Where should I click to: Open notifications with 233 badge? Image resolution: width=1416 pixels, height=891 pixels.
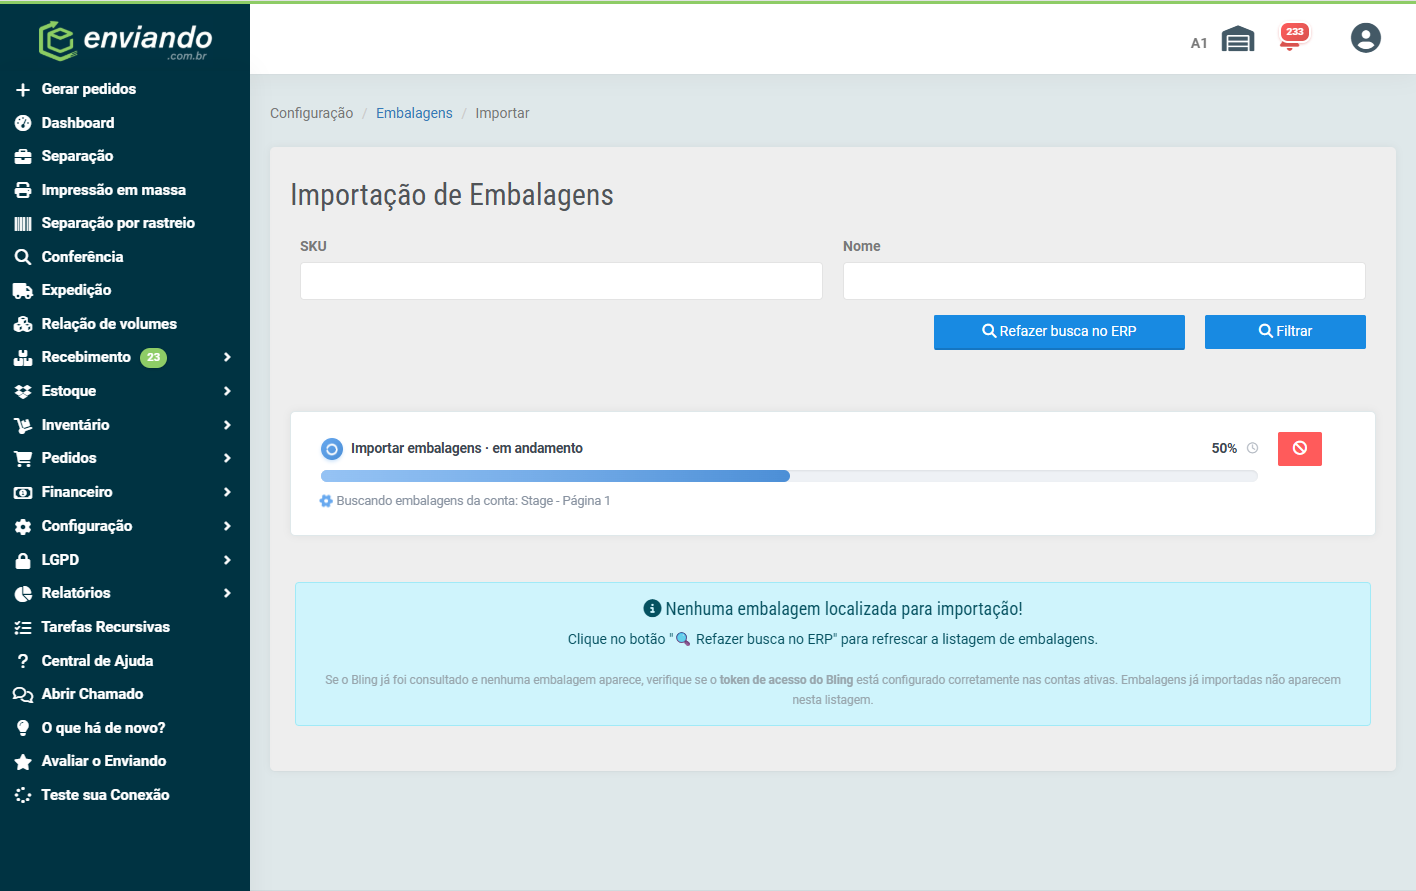coord(1294,37)
